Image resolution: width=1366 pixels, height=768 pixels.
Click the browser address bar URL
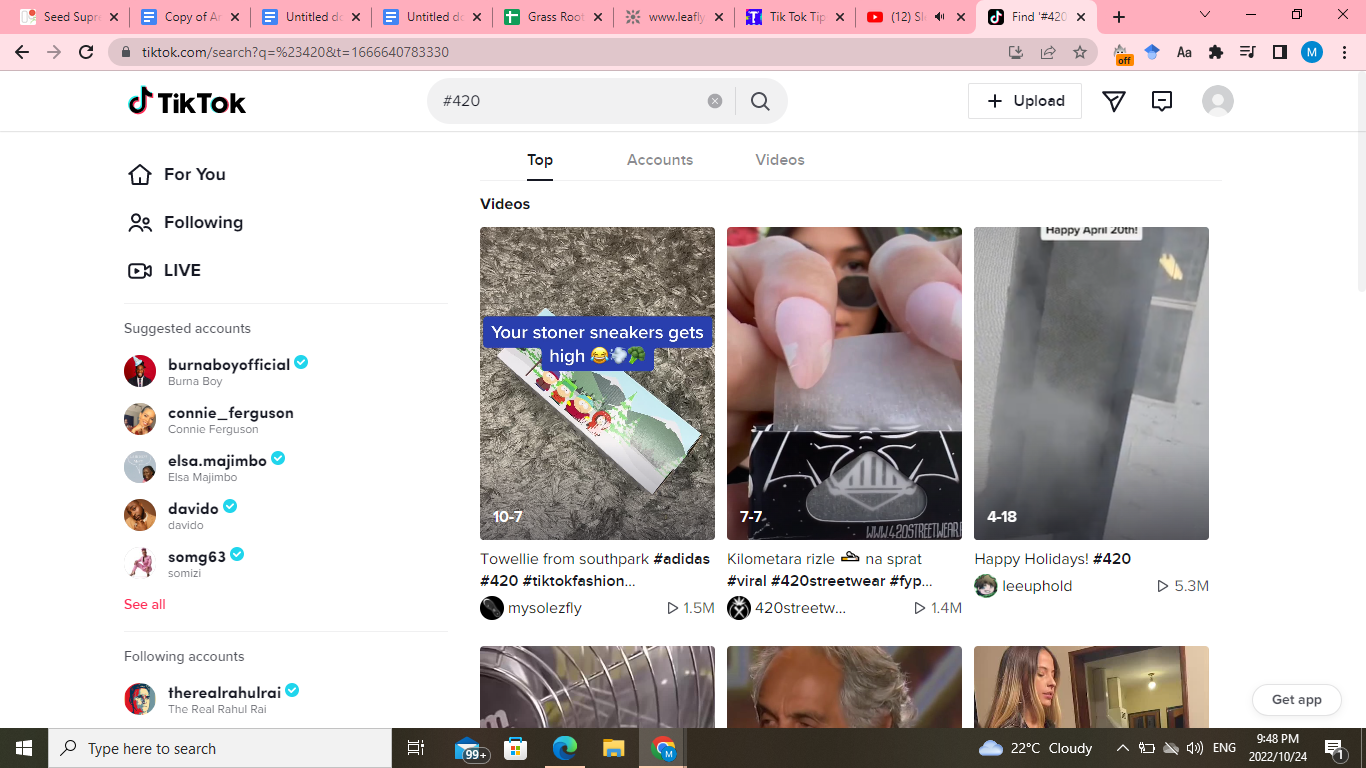coord(295,52)
